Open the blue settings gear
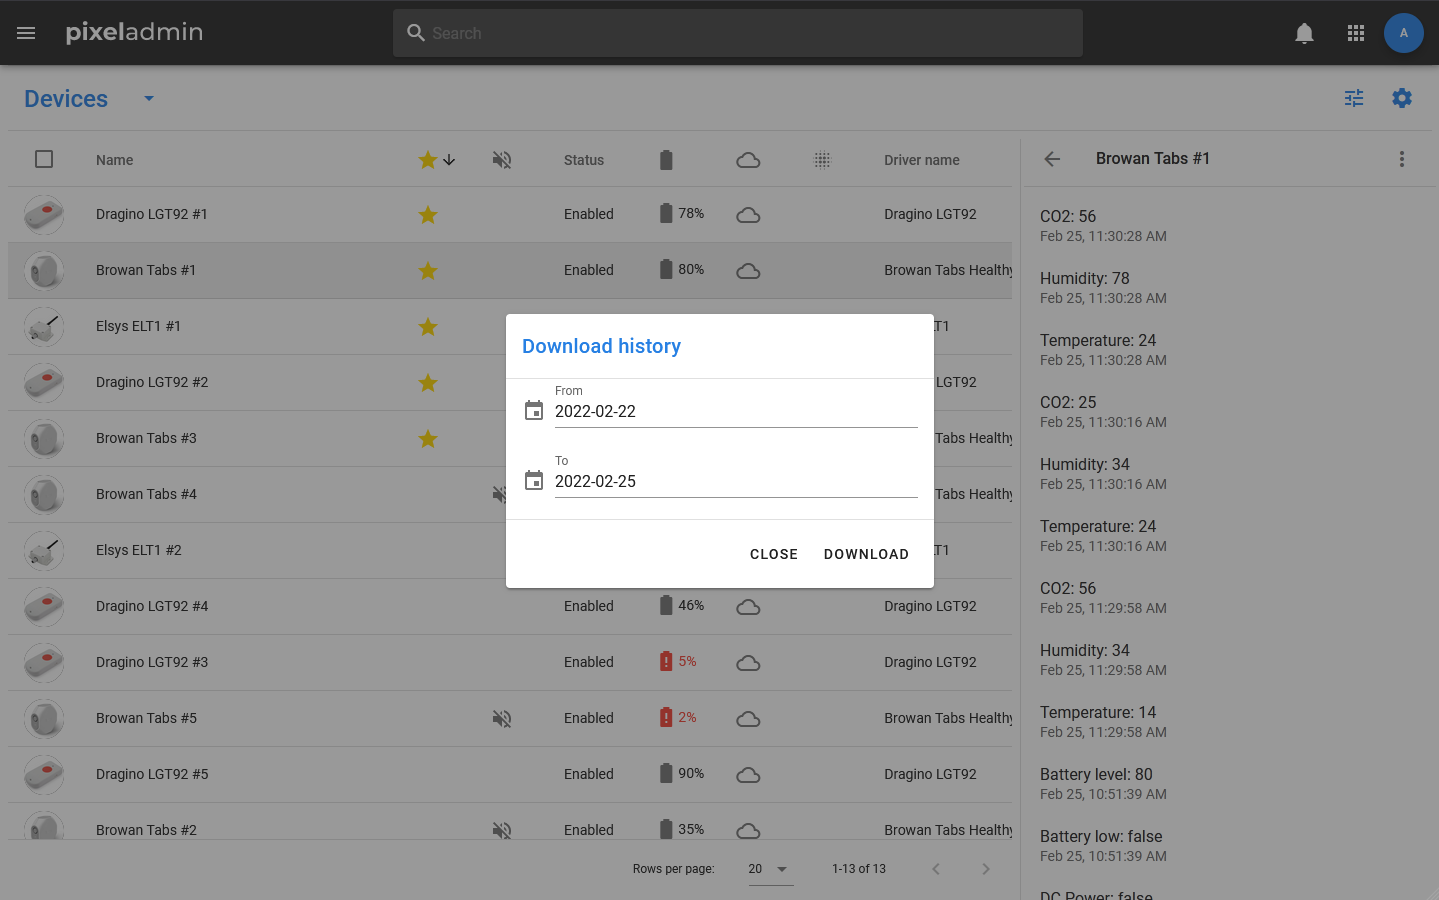Image resolution: width=1439 pixels, height=900 pixels. pyautogui.click(x=1402, y=98)
